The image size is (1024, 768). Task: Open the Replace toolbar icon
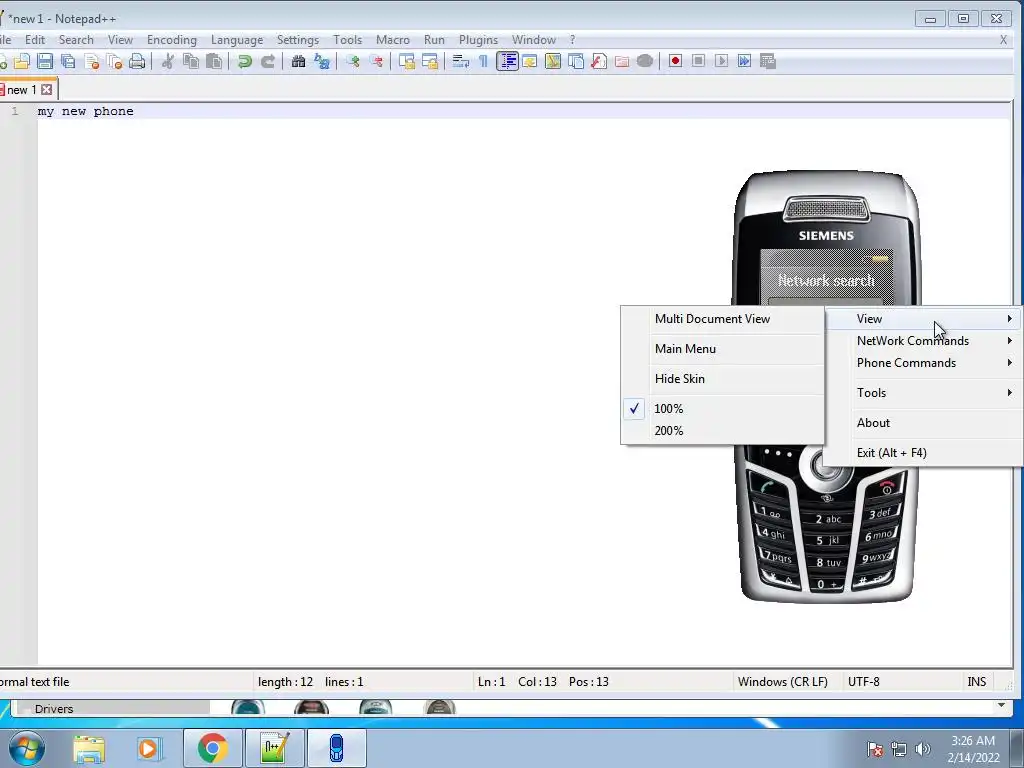click(x=322, y=61)
